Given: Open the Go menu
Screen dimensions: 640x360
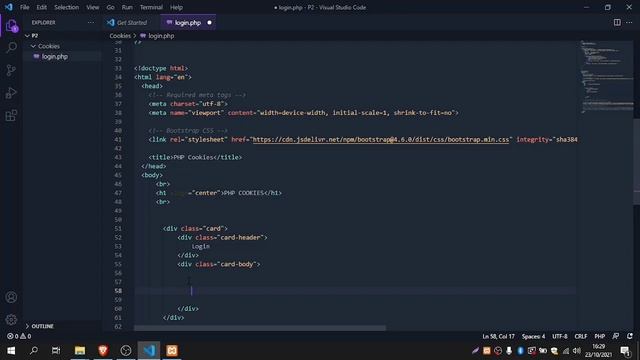Looking at the screenshot, I should click(111, 7).
